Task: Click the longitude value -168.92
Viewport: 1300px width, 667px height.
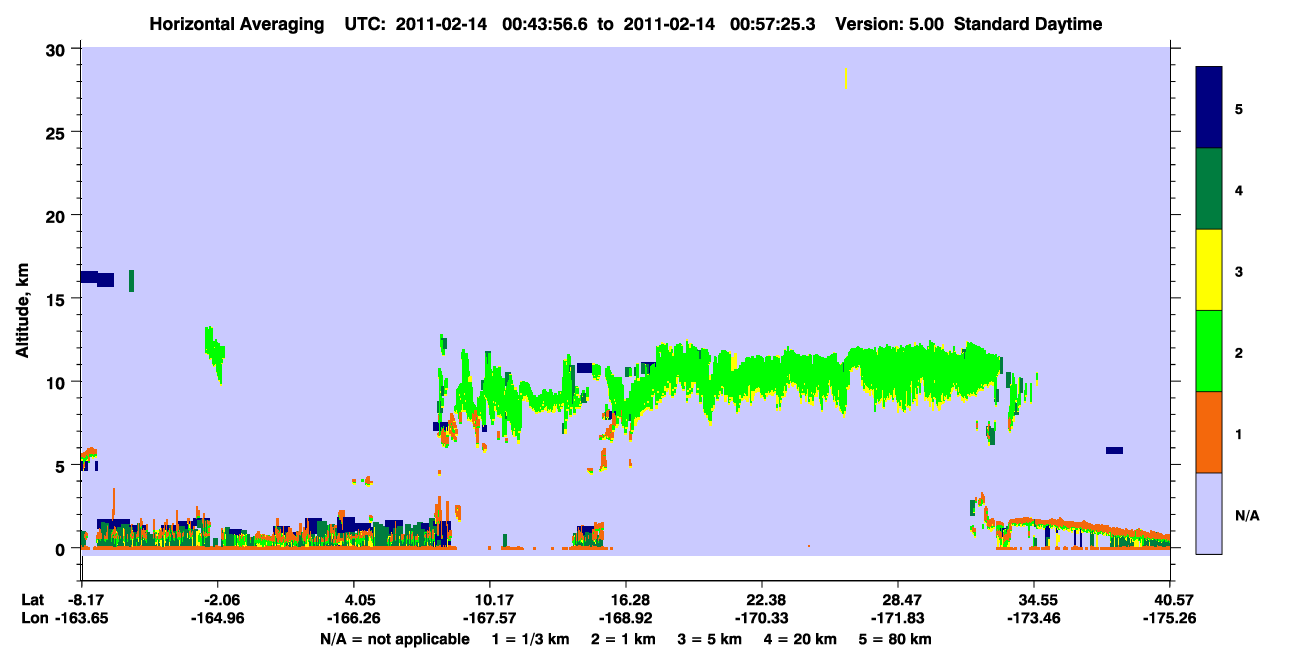Action: (x=626, y=619)
